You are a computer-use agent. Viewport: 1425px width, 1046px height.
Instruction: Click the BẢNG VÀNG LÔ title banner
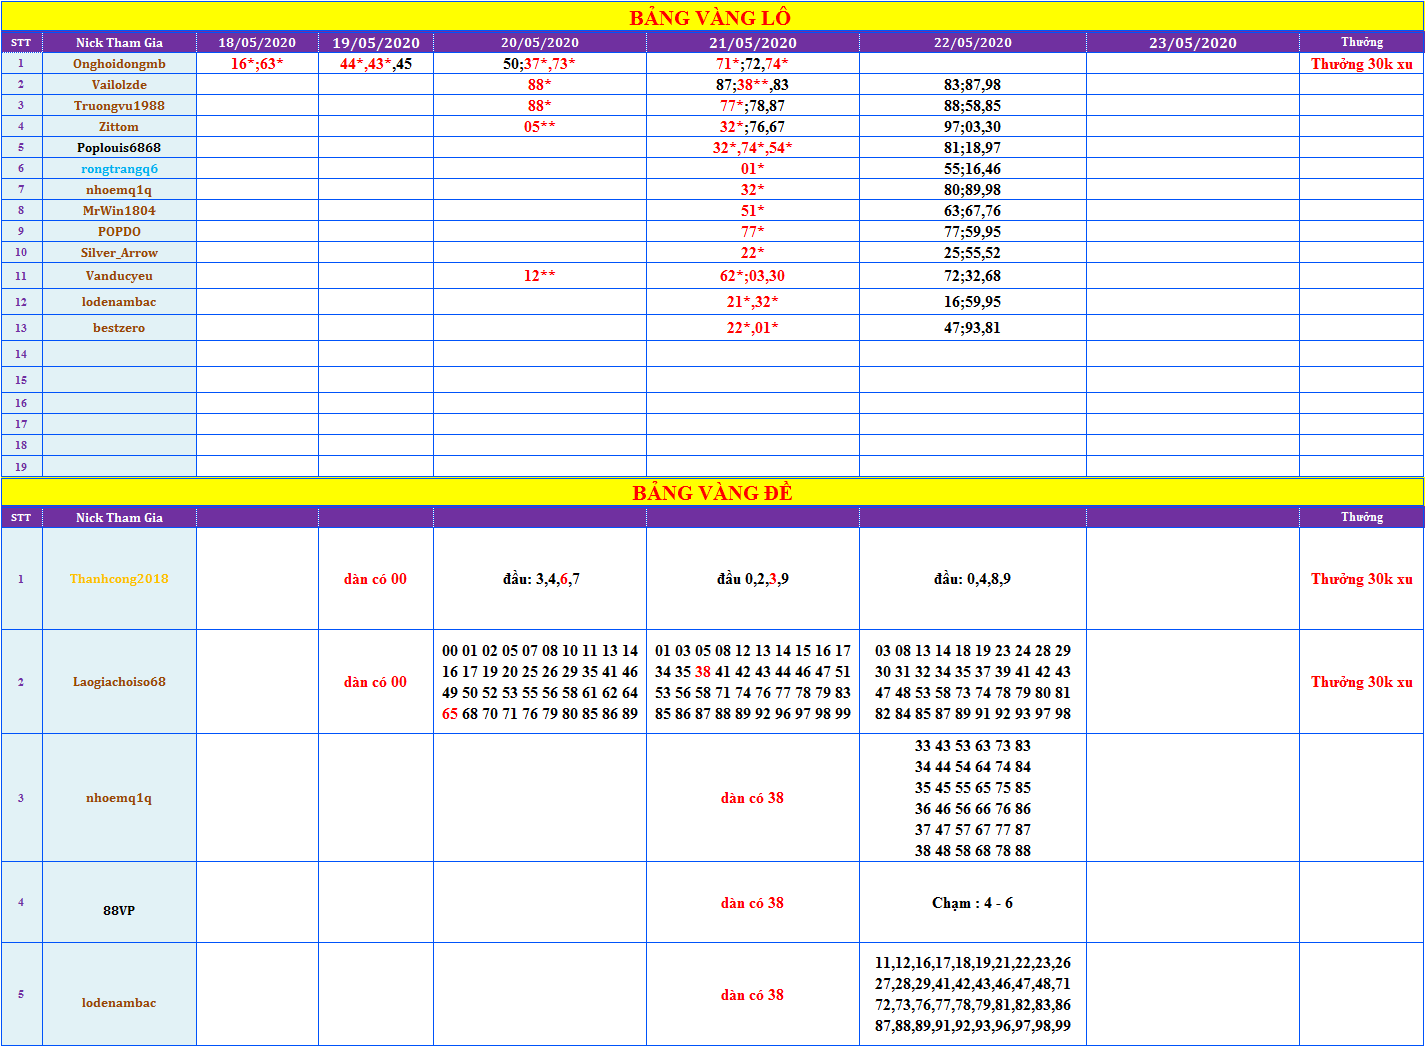(710, 18)
